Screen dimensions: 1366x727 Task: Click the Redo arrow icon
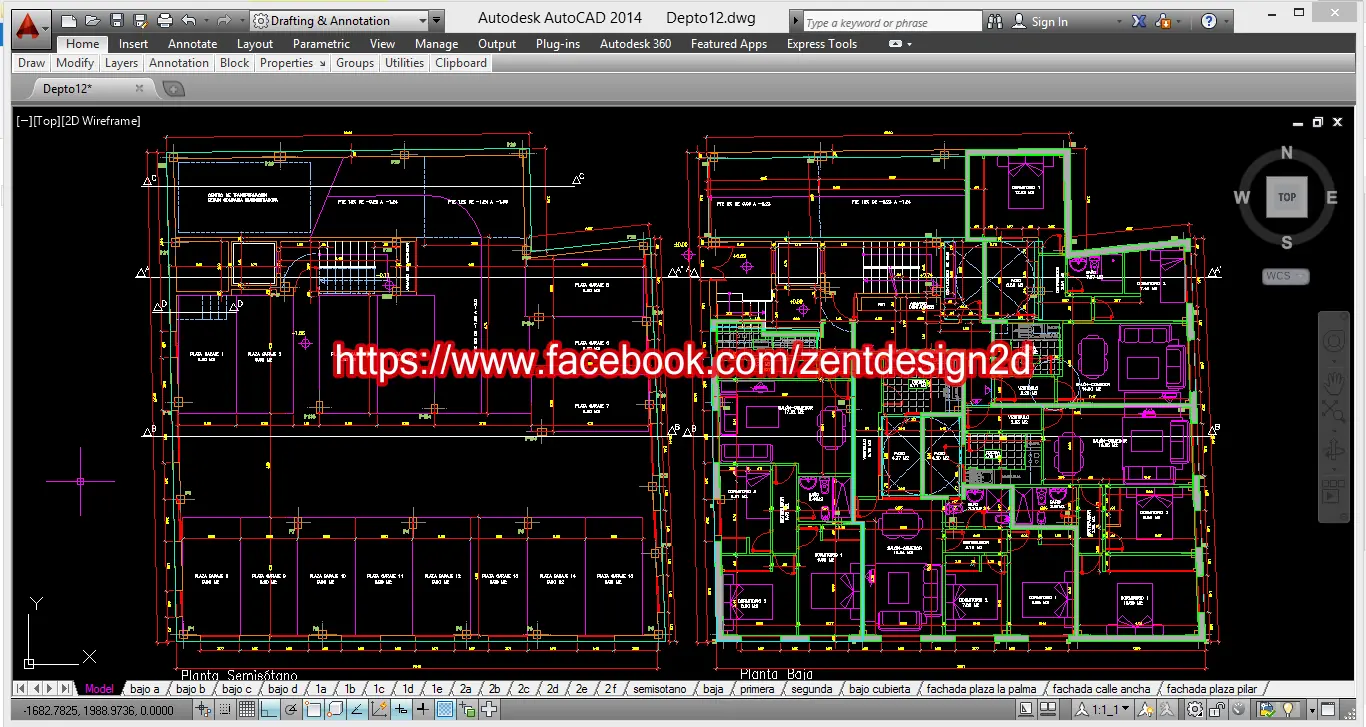224,21
